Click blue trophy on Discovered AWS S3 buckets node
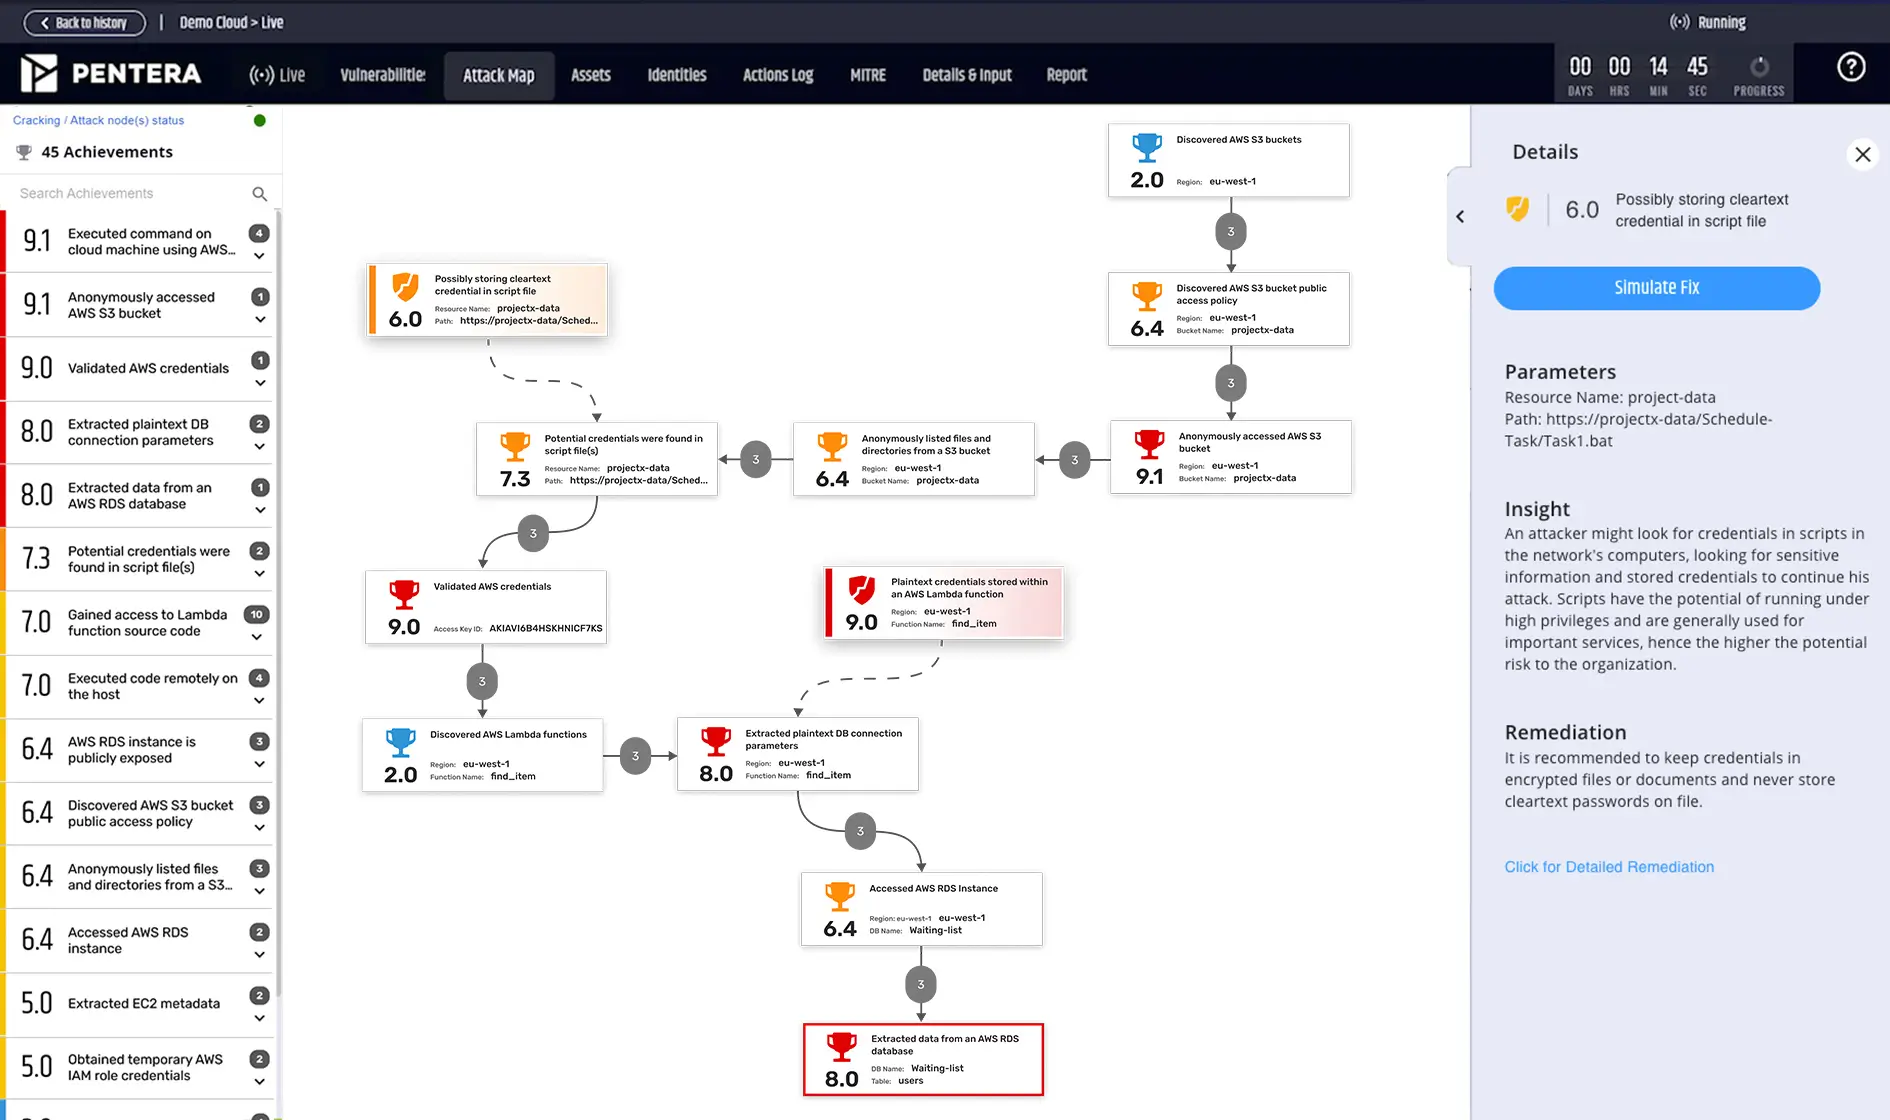The height and width of the screenshot is (1120, 1890). [1147, 148]
